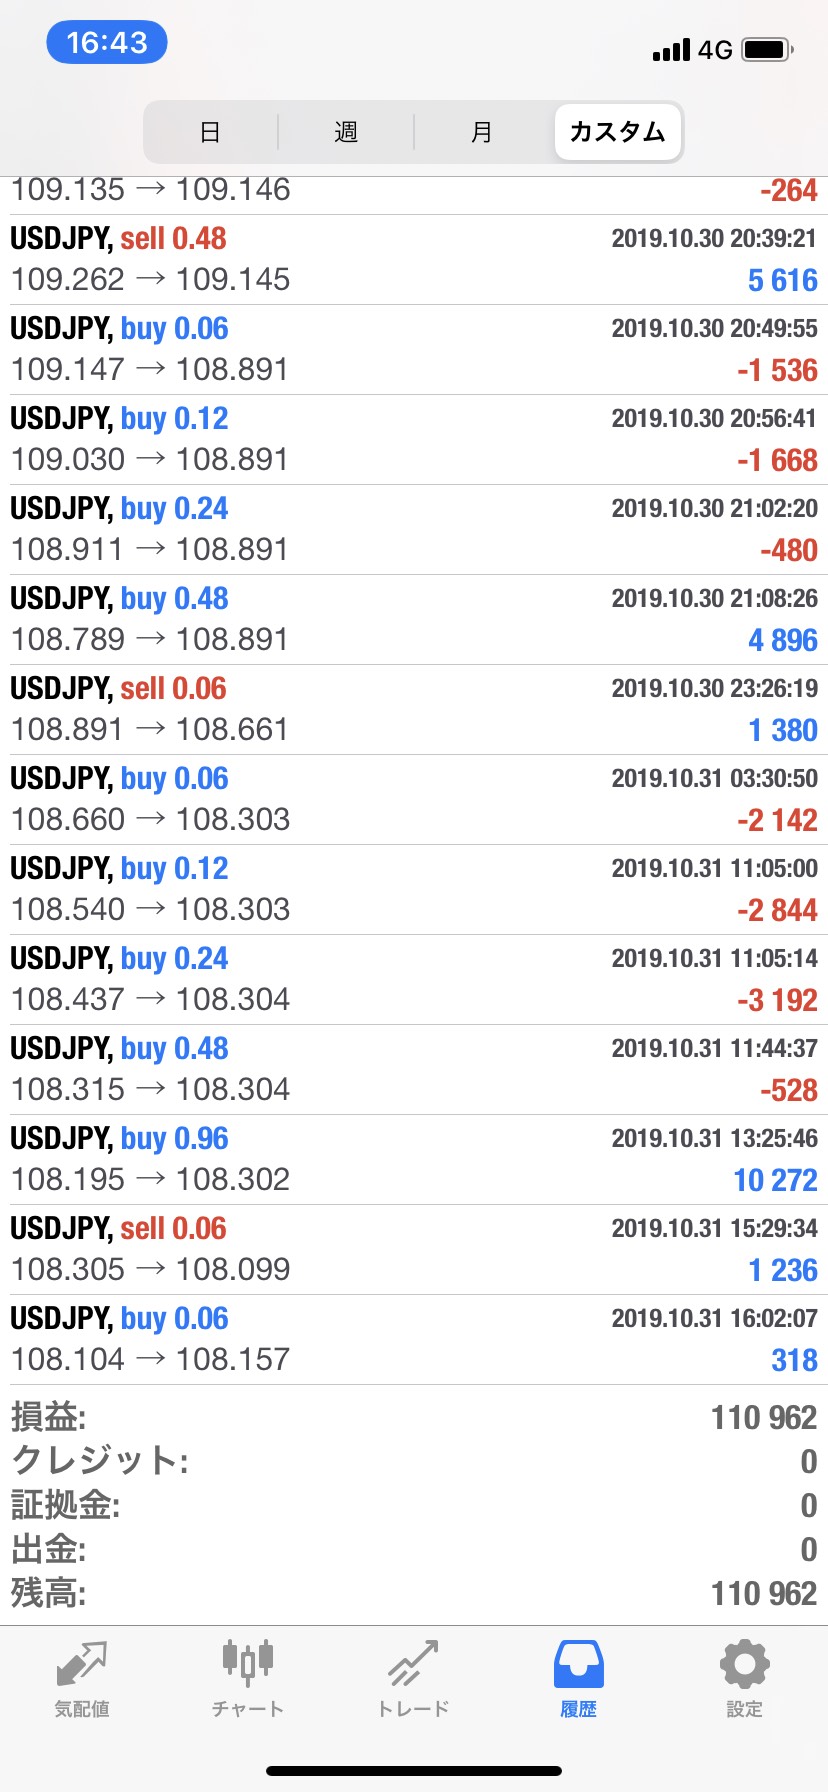
Task: Select the buy 0.96 trade with 10 272 profit
Action: click(414, 1160)
